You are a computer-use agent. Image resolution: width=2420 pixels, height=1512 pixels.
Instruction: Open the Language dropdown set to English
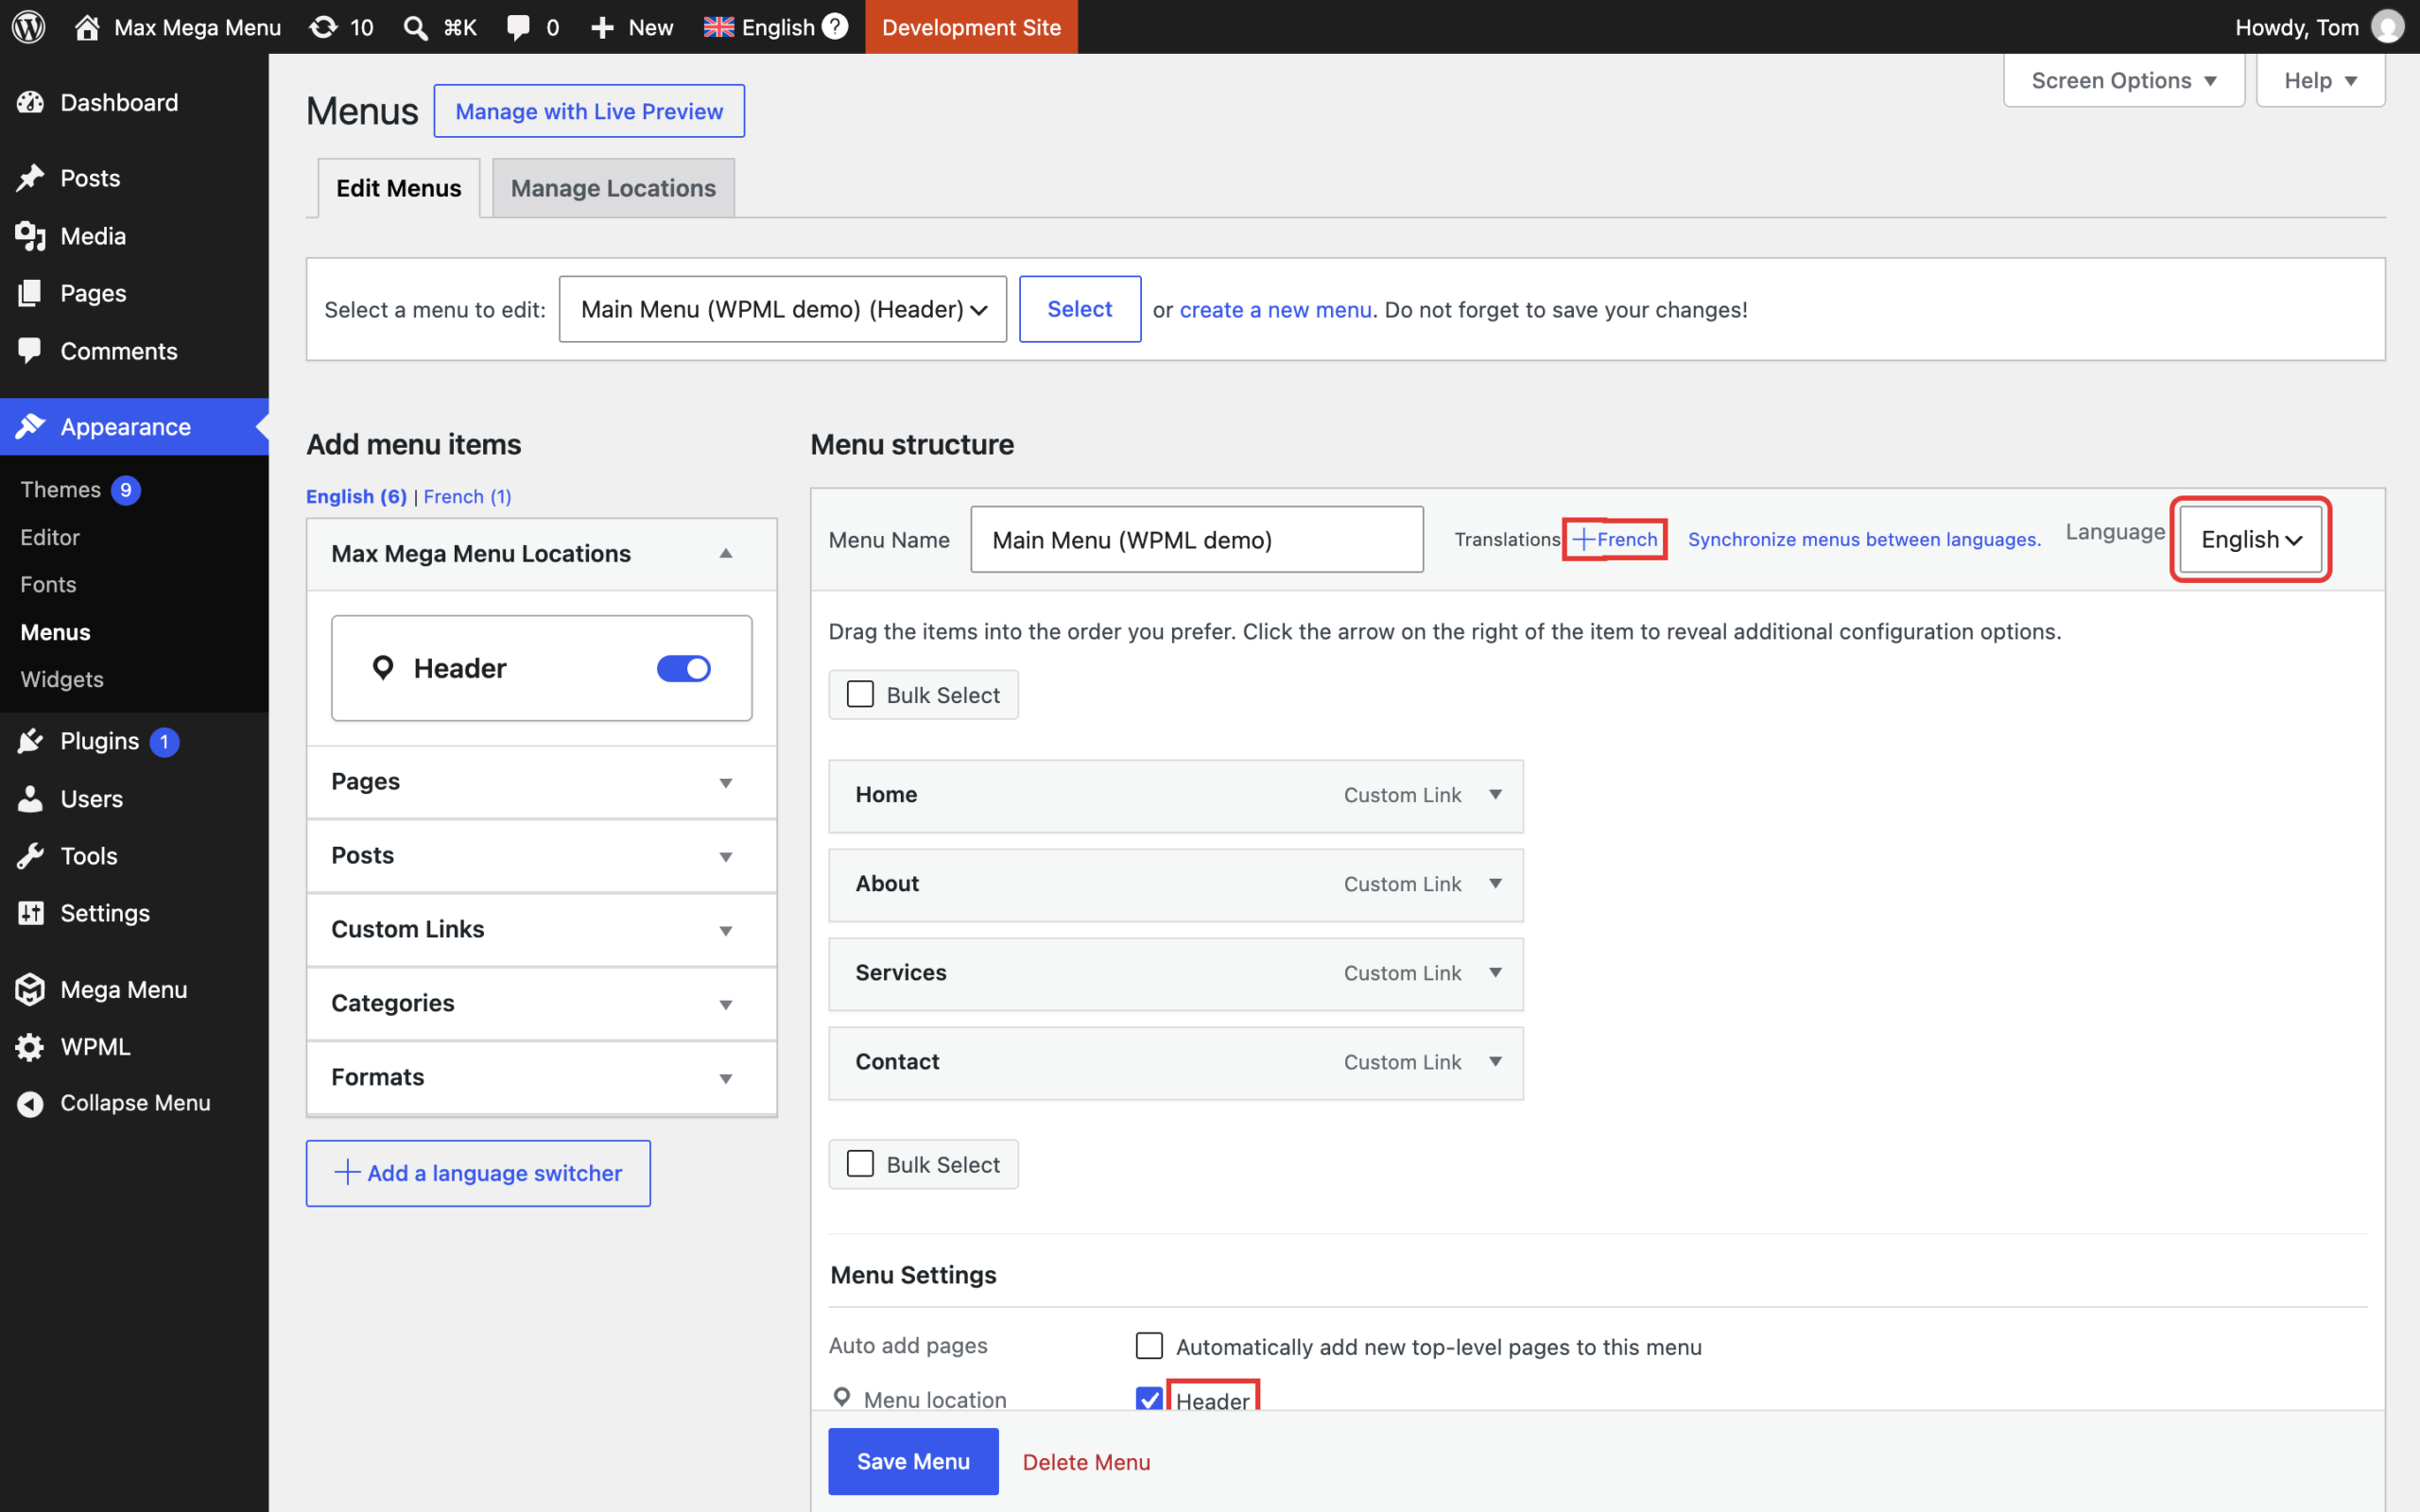2250,539
